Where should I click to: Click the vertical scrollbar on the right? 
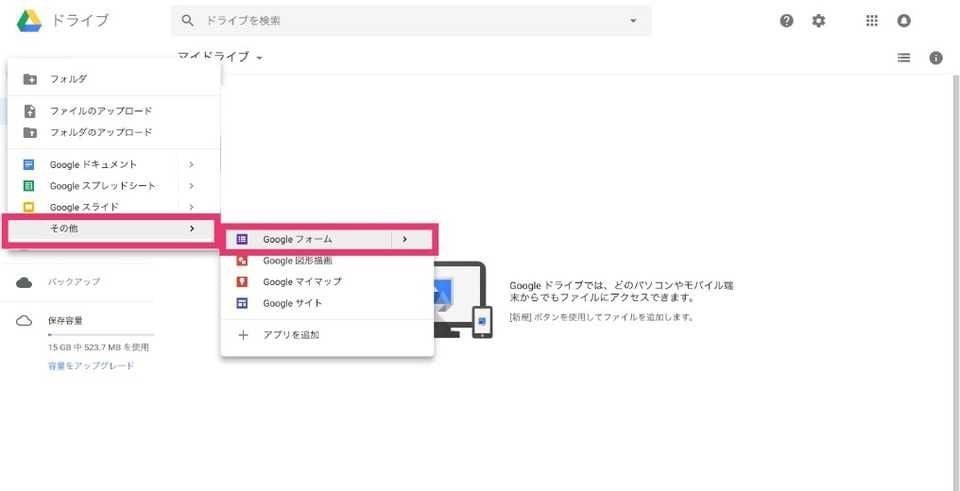(956, 282)
